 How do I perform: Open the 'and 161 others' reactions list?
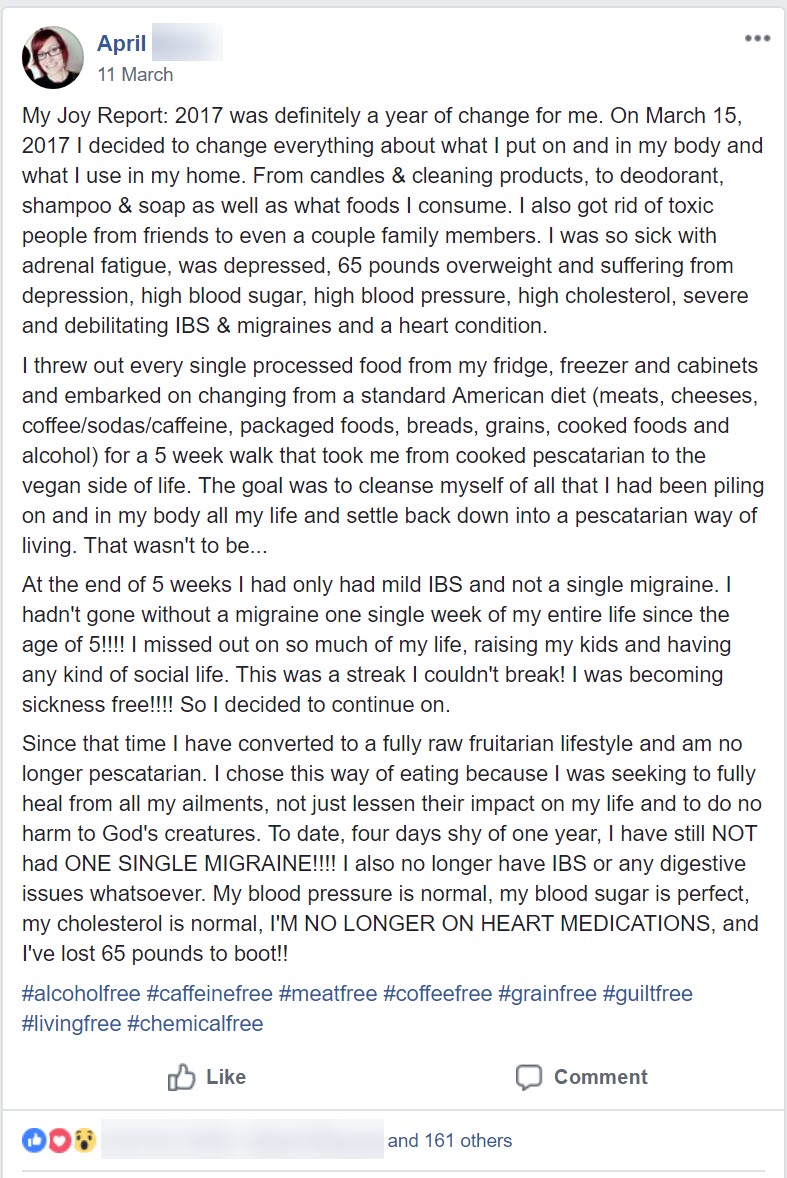coord(449,1140)
